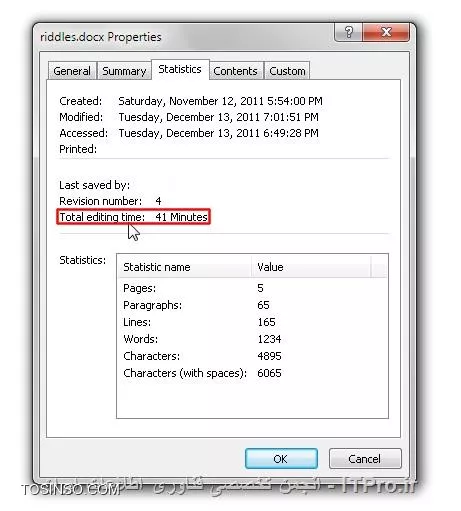Click the Cancel button
Viewport: 461px width, 511px height.
[x=365, y=459]
